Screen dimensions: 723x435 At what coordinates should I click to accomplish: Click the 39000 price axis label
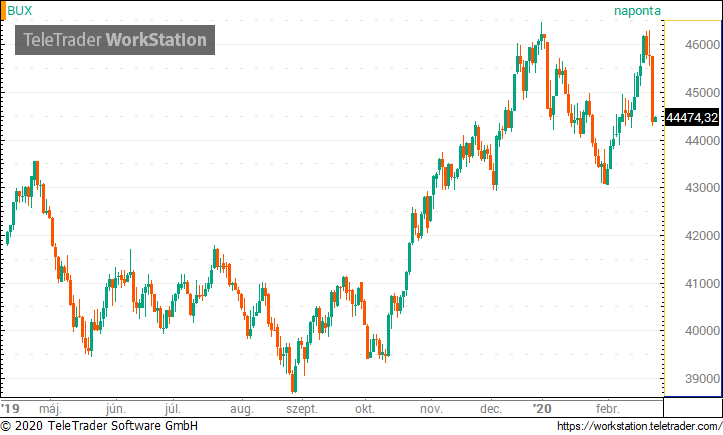702,379
